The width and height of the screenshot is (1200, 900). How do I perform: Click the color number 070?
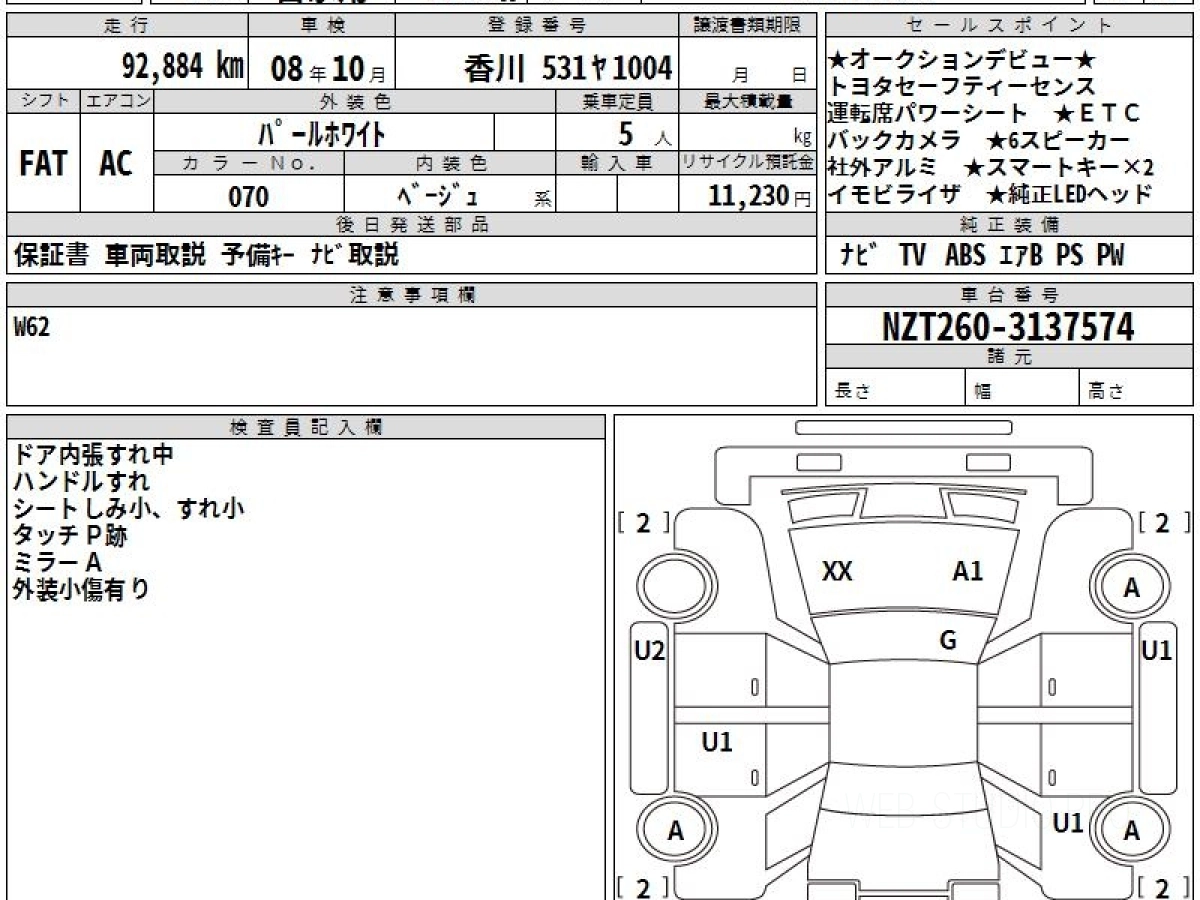[x=249, y=197]
